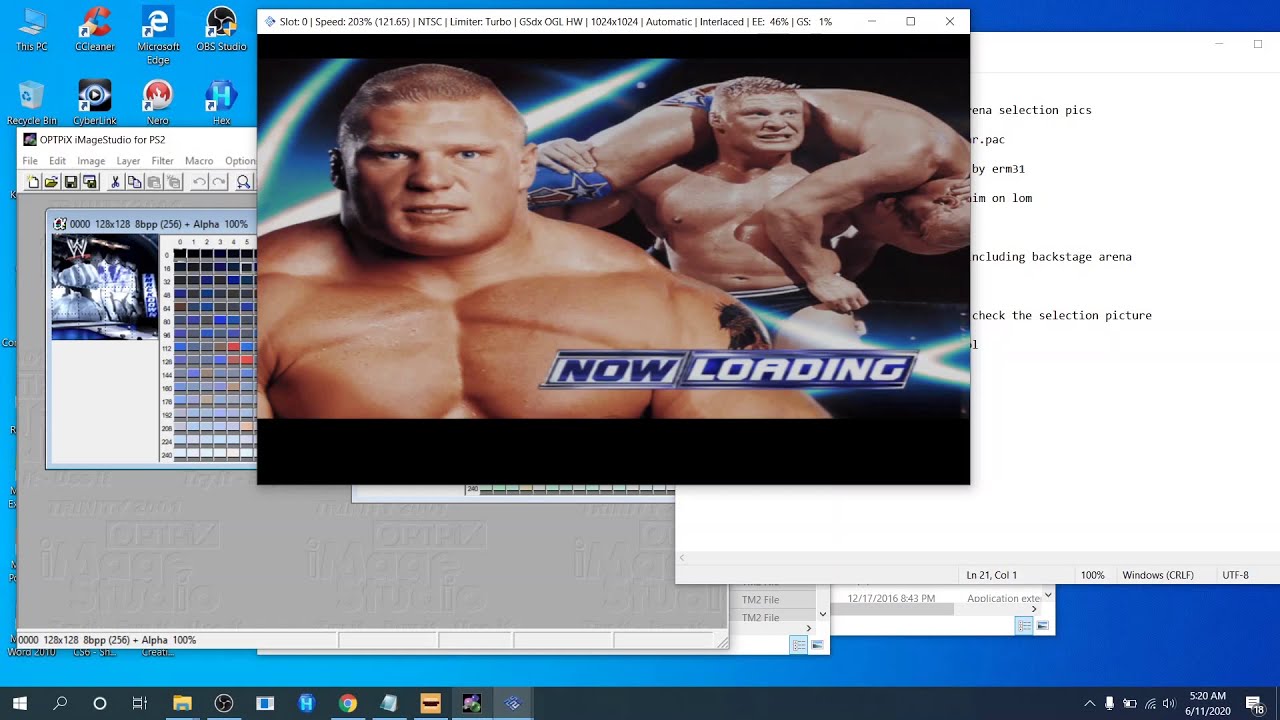Click magnifier zoom icon in OPTPiX toolbar
This screenshot has height=720, width=1280.
[244, 182]
